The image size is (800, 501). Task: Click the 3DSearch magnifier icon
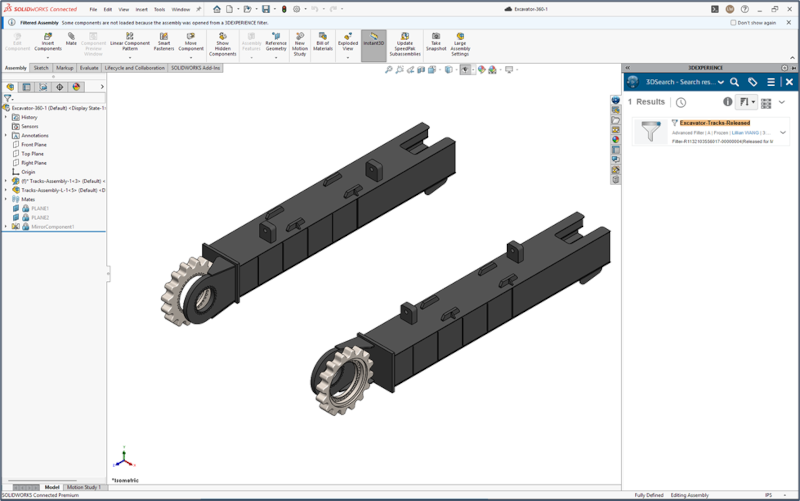[x=734, y=82]
